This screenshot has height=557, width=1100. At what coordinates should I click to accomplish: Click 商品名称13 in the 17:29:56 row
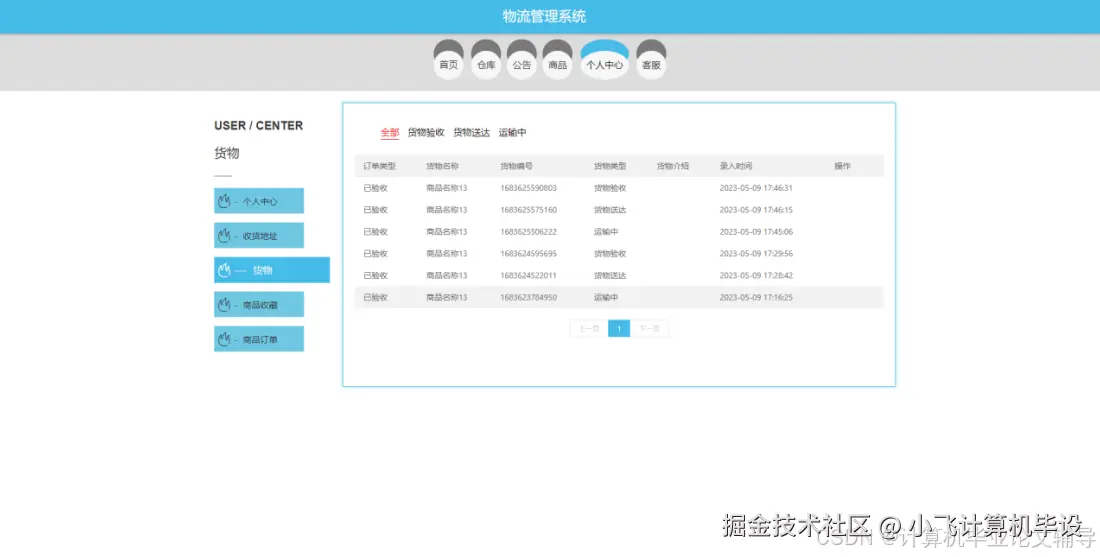pyautogui.click(x=446, y=253)
